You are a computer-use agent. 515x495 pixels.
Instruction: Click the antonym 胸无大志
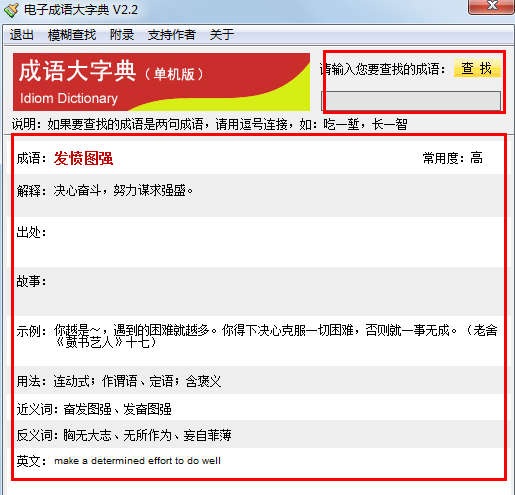pos(87,435)
